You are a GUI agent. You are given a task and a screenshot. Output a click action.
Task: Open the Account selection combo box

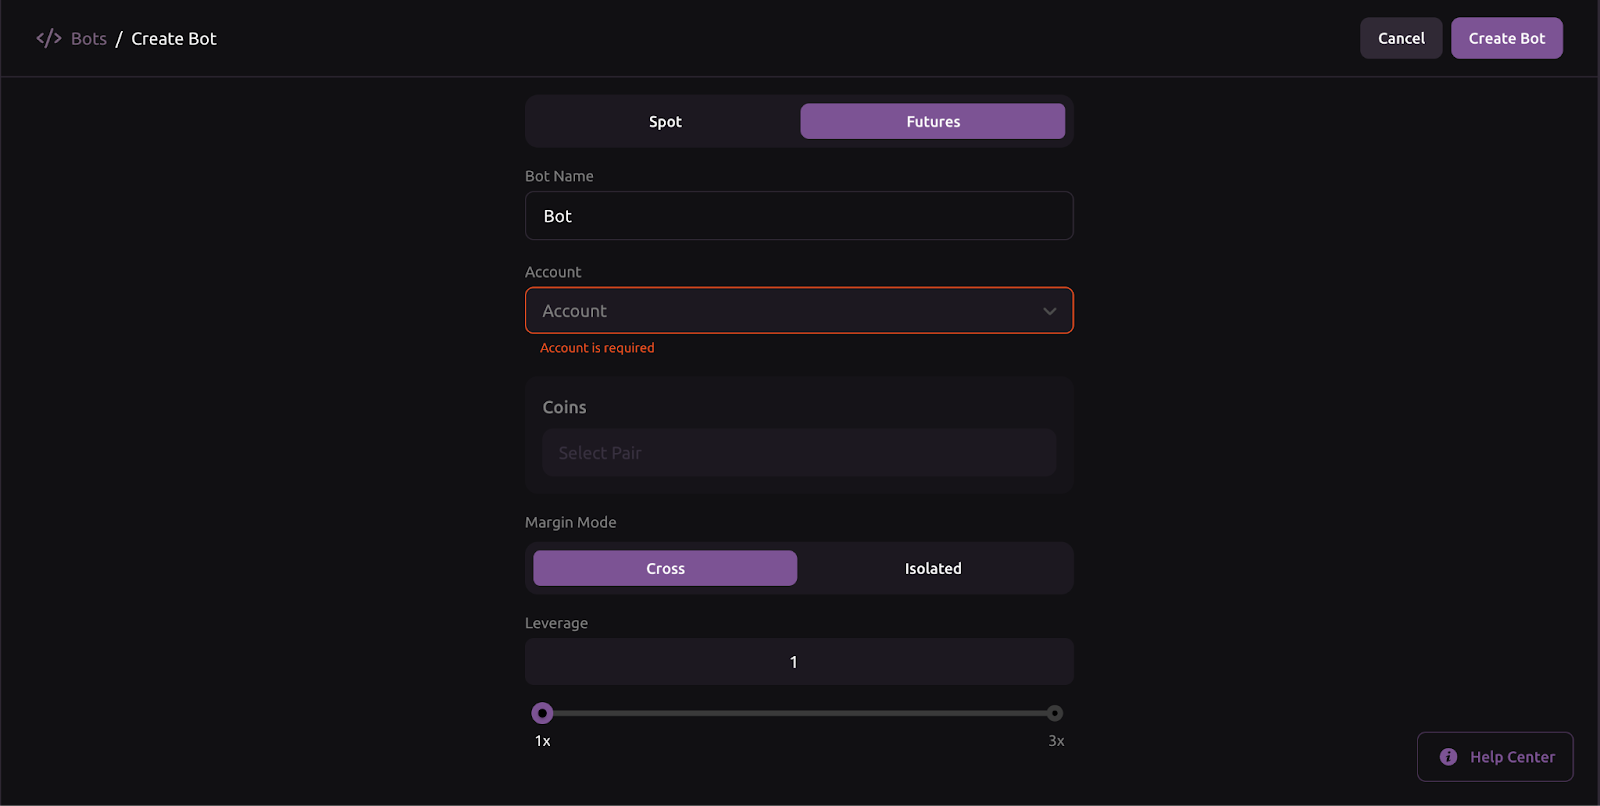780,311
